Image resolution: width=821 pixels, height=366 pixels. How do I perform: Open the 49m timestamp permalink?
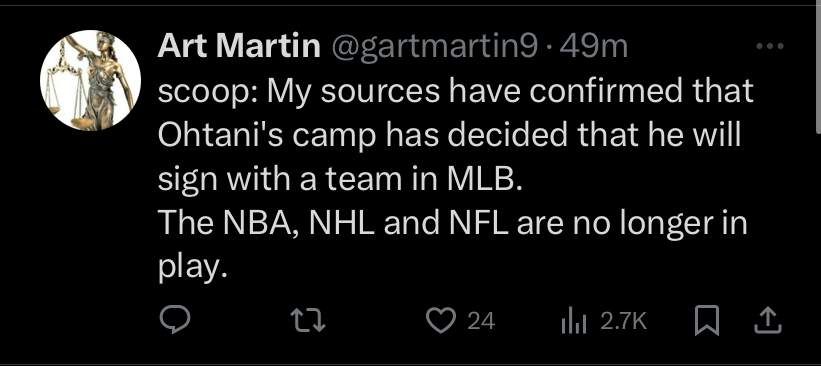(x=593, y=47)
